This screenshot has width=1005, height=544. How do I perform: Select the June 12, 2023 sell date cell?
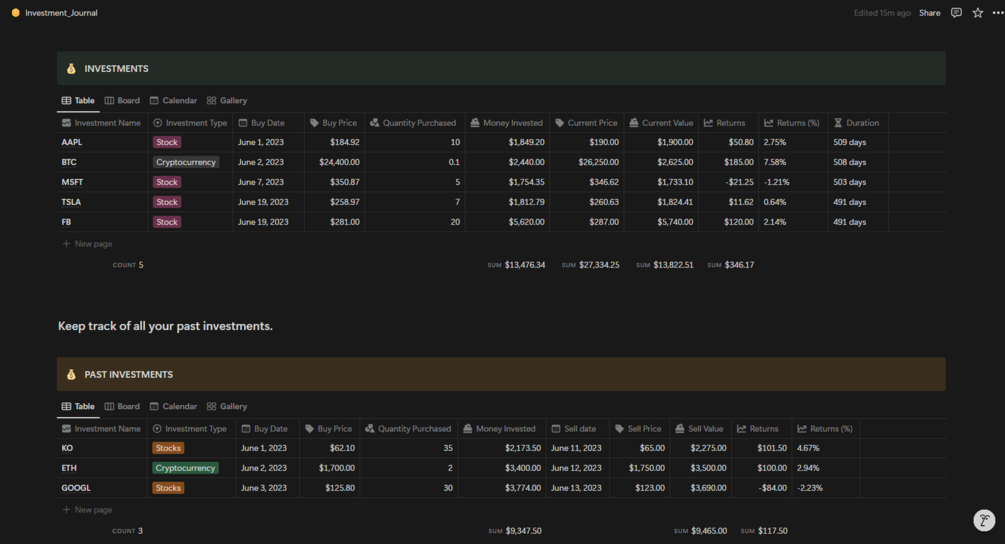(x=577, y=468)
